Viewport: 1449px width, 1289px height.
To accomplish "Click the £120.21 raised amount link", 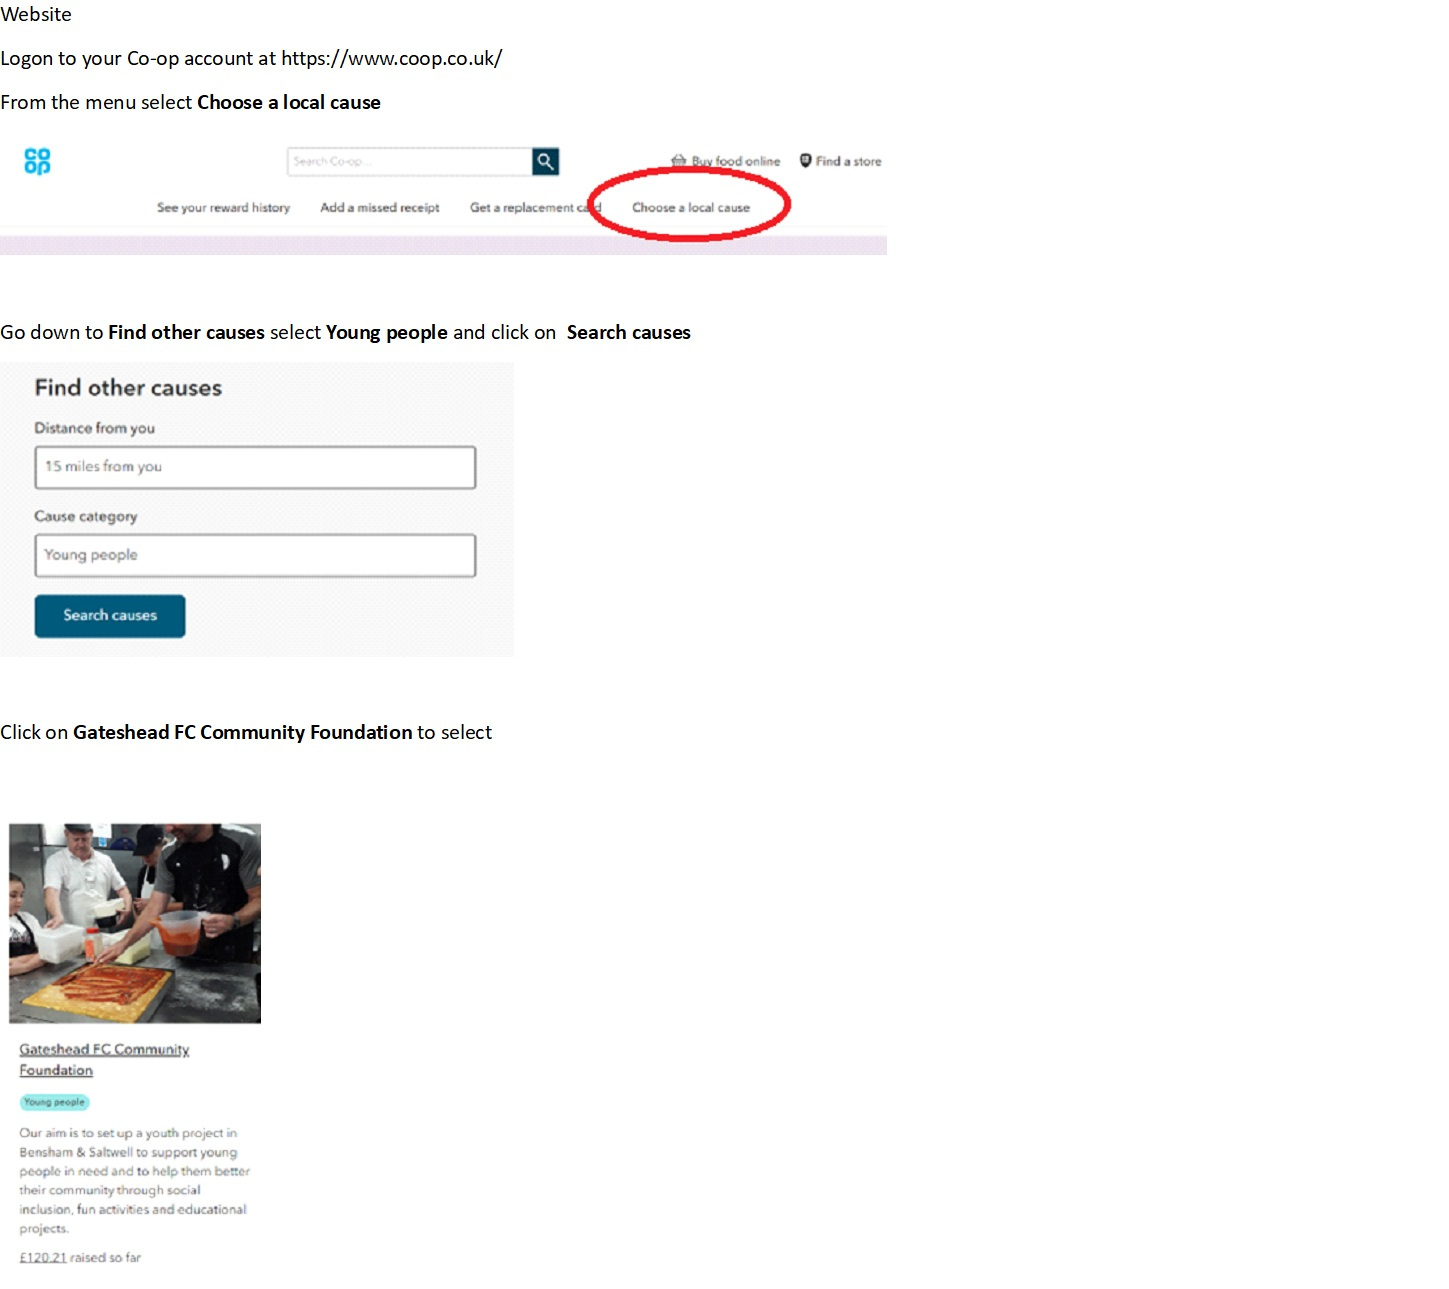I will tap(43, 1258).
